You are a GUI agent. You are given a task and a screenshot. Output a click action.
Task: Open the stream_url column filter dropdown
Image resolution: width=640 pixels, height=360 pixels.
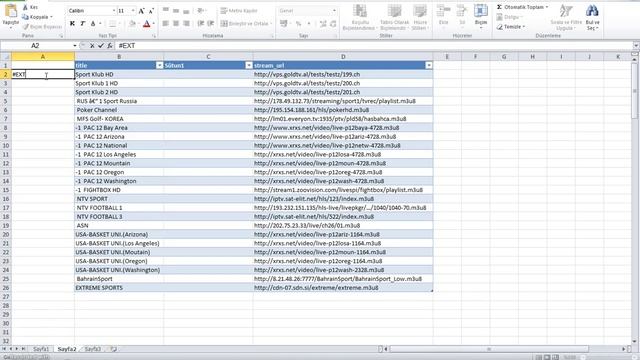[429, 65]
